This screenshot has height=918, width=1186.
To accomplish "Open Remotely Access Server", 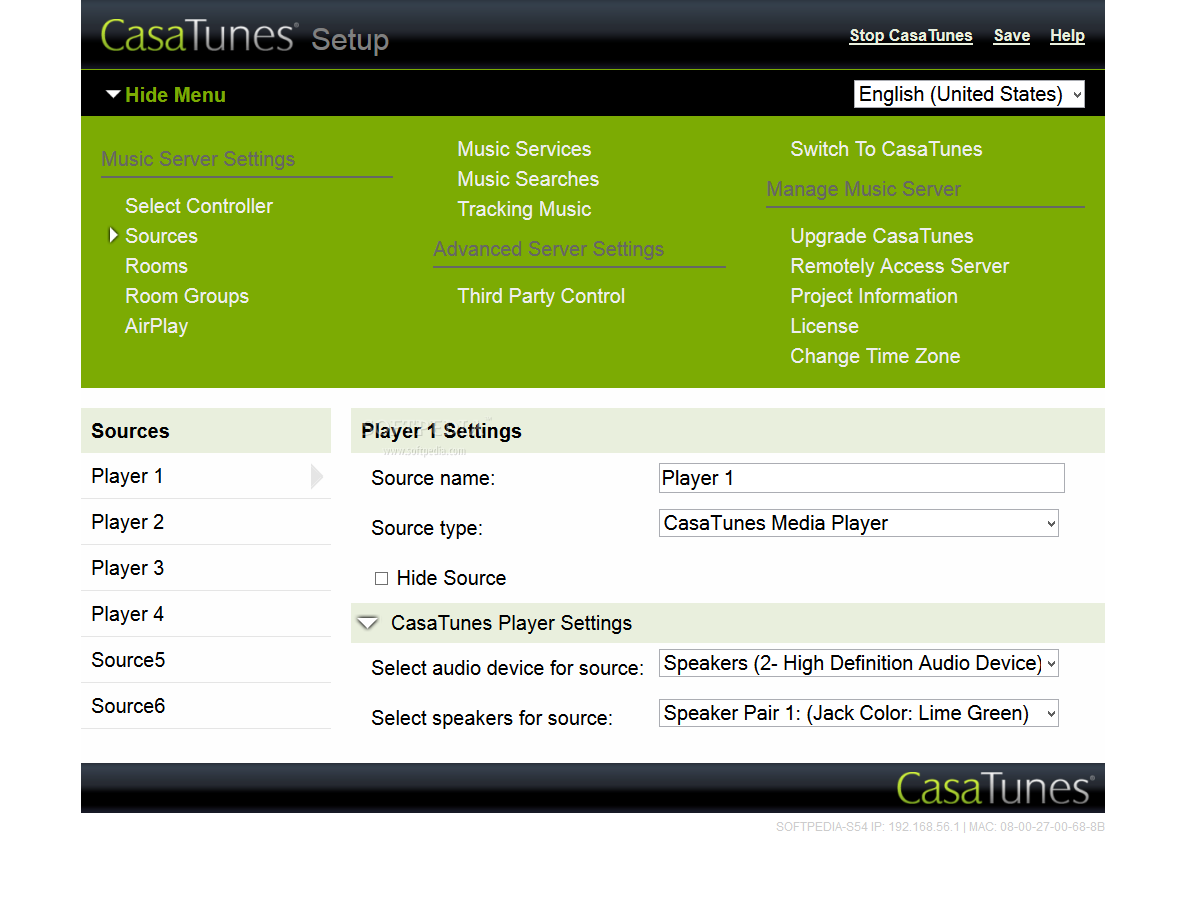I will click(x=899, y=266).
